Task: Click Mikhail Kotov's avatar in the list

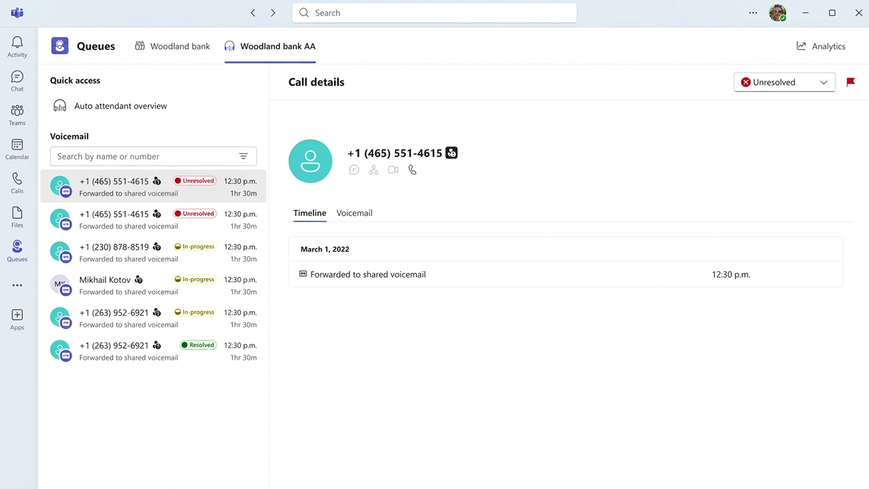Action: point(60,284)
